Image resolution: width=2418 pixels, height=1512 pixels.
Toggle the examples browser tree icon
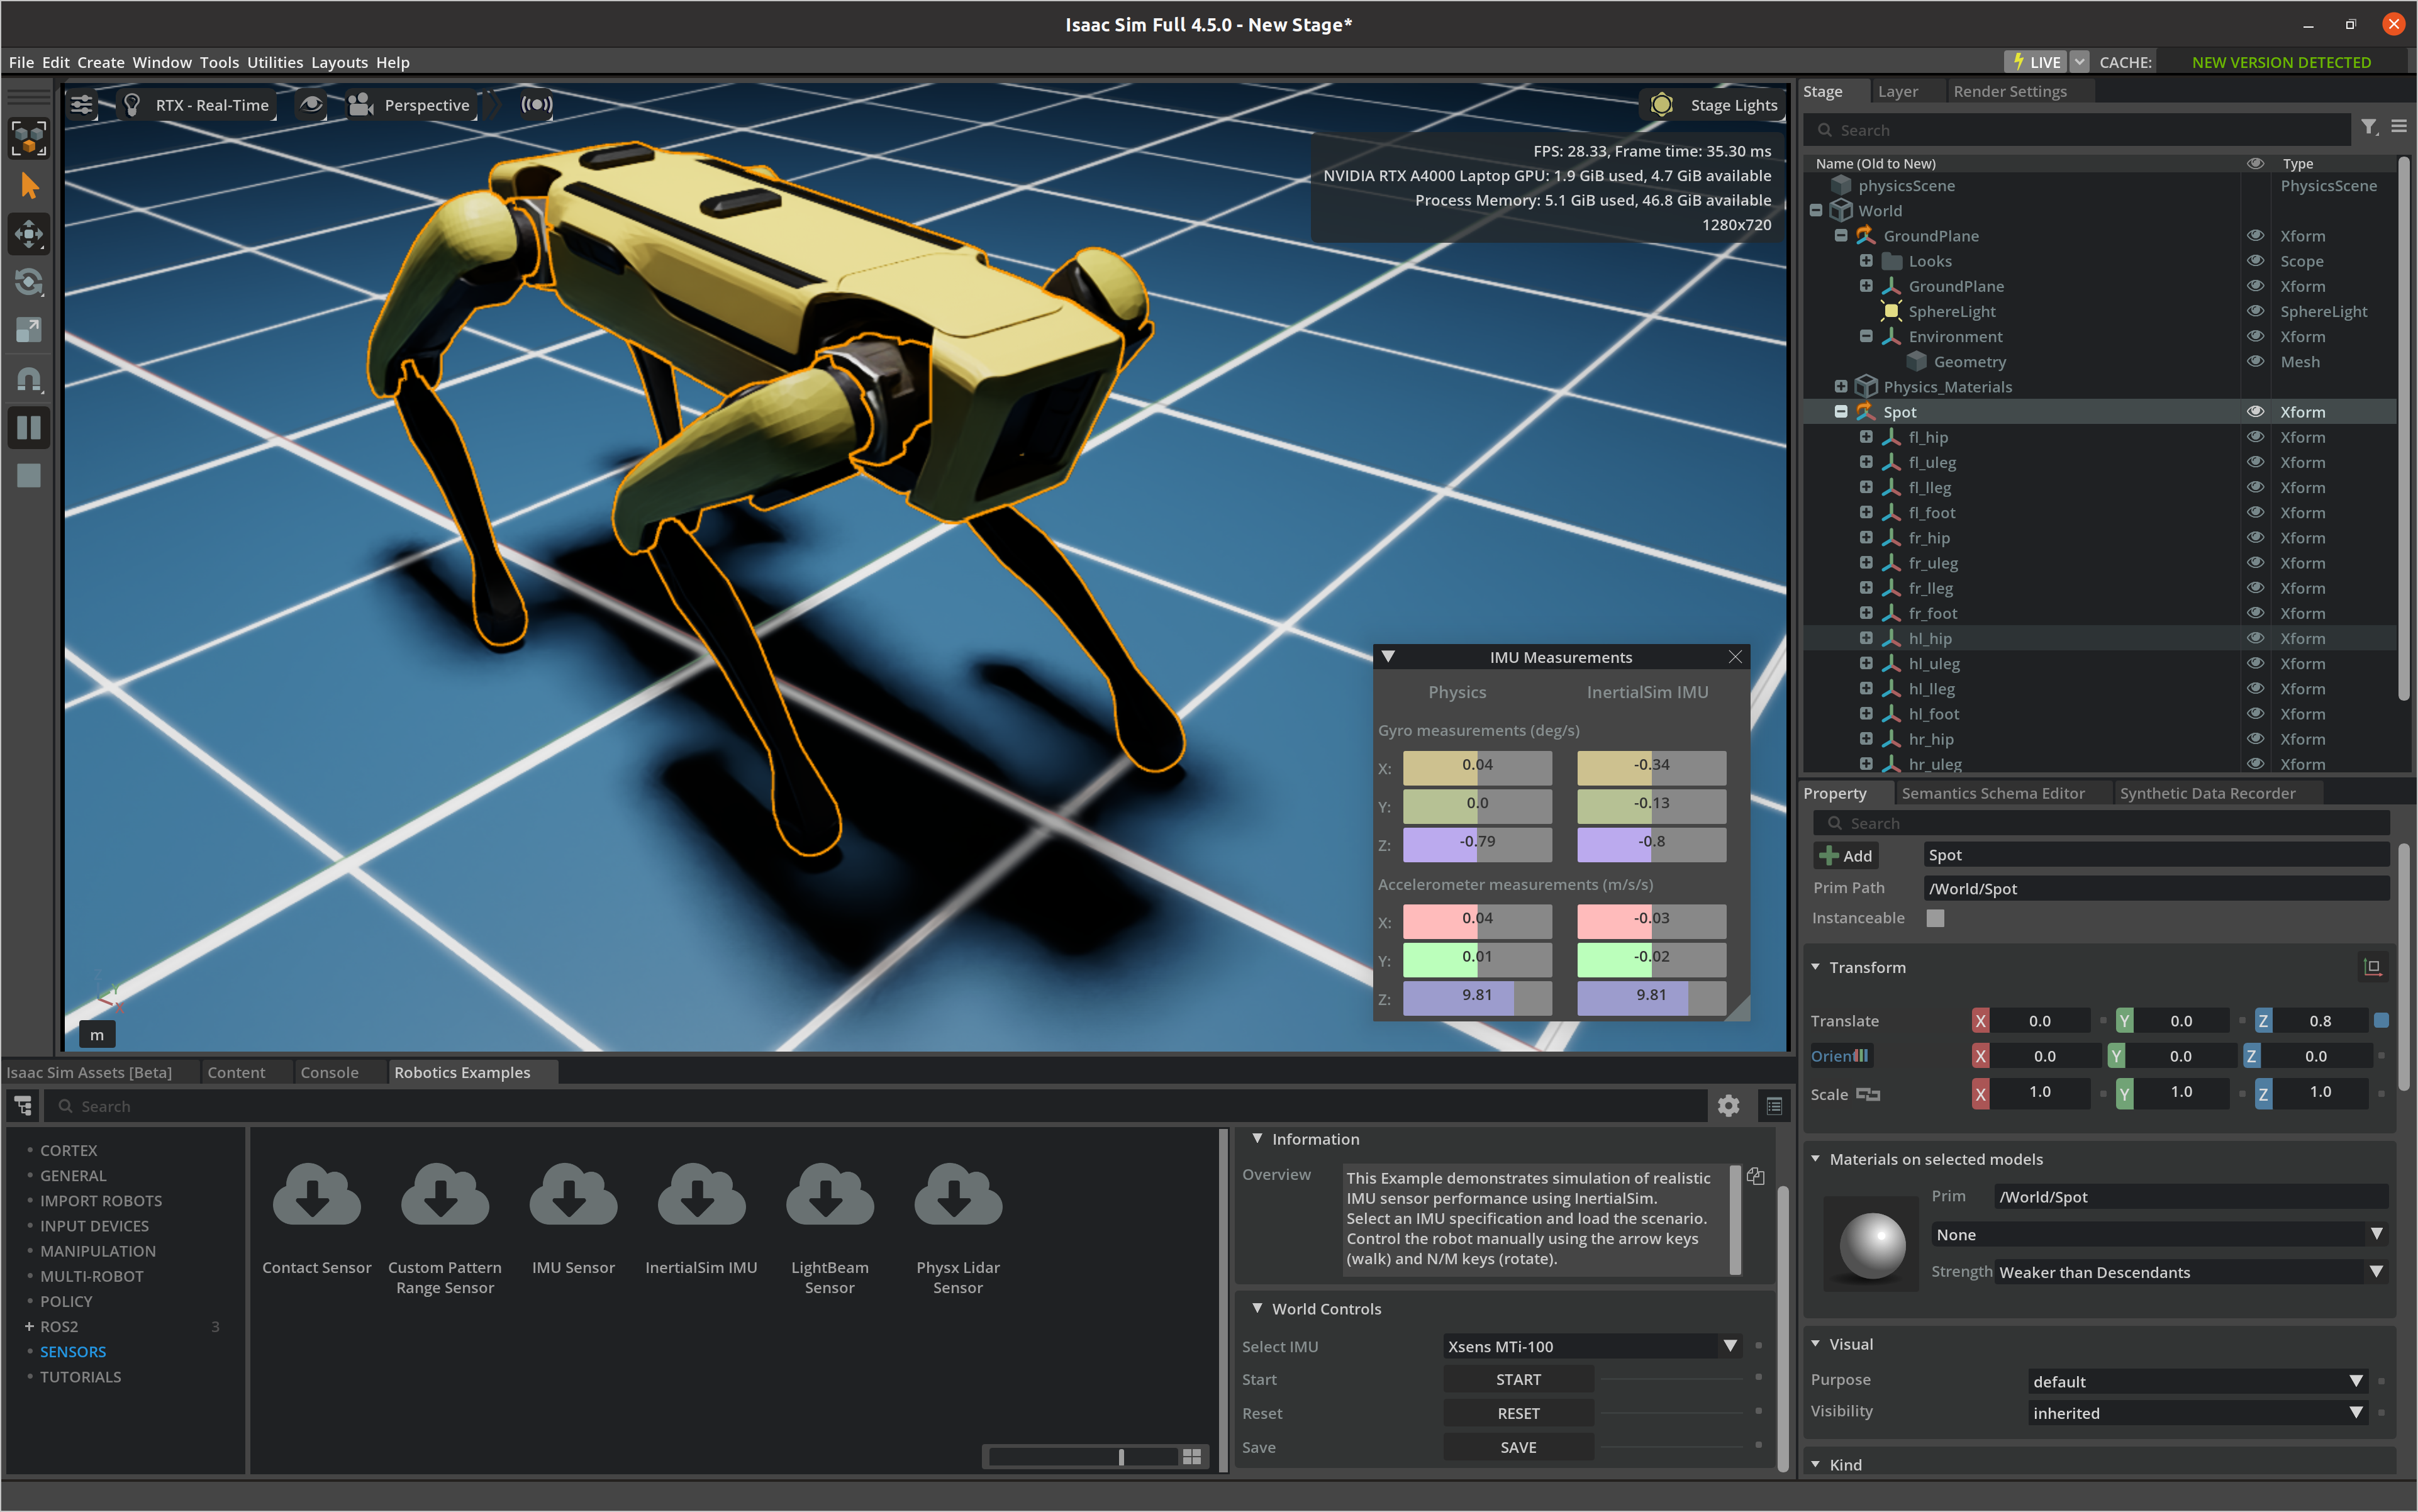pos(23,1105)
